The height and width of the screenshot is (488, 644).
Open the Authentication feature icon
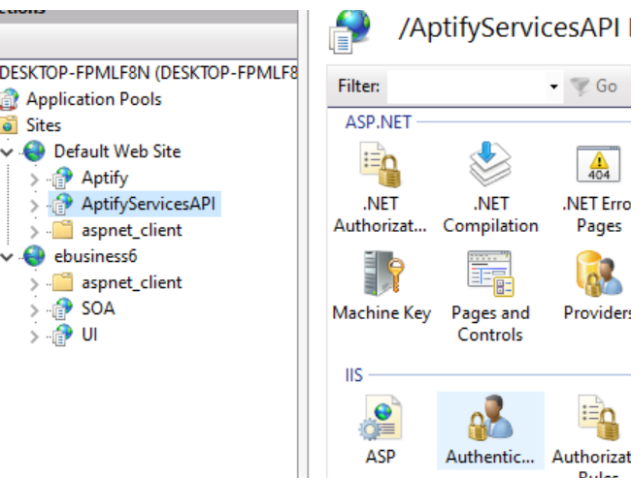(490, 418)
